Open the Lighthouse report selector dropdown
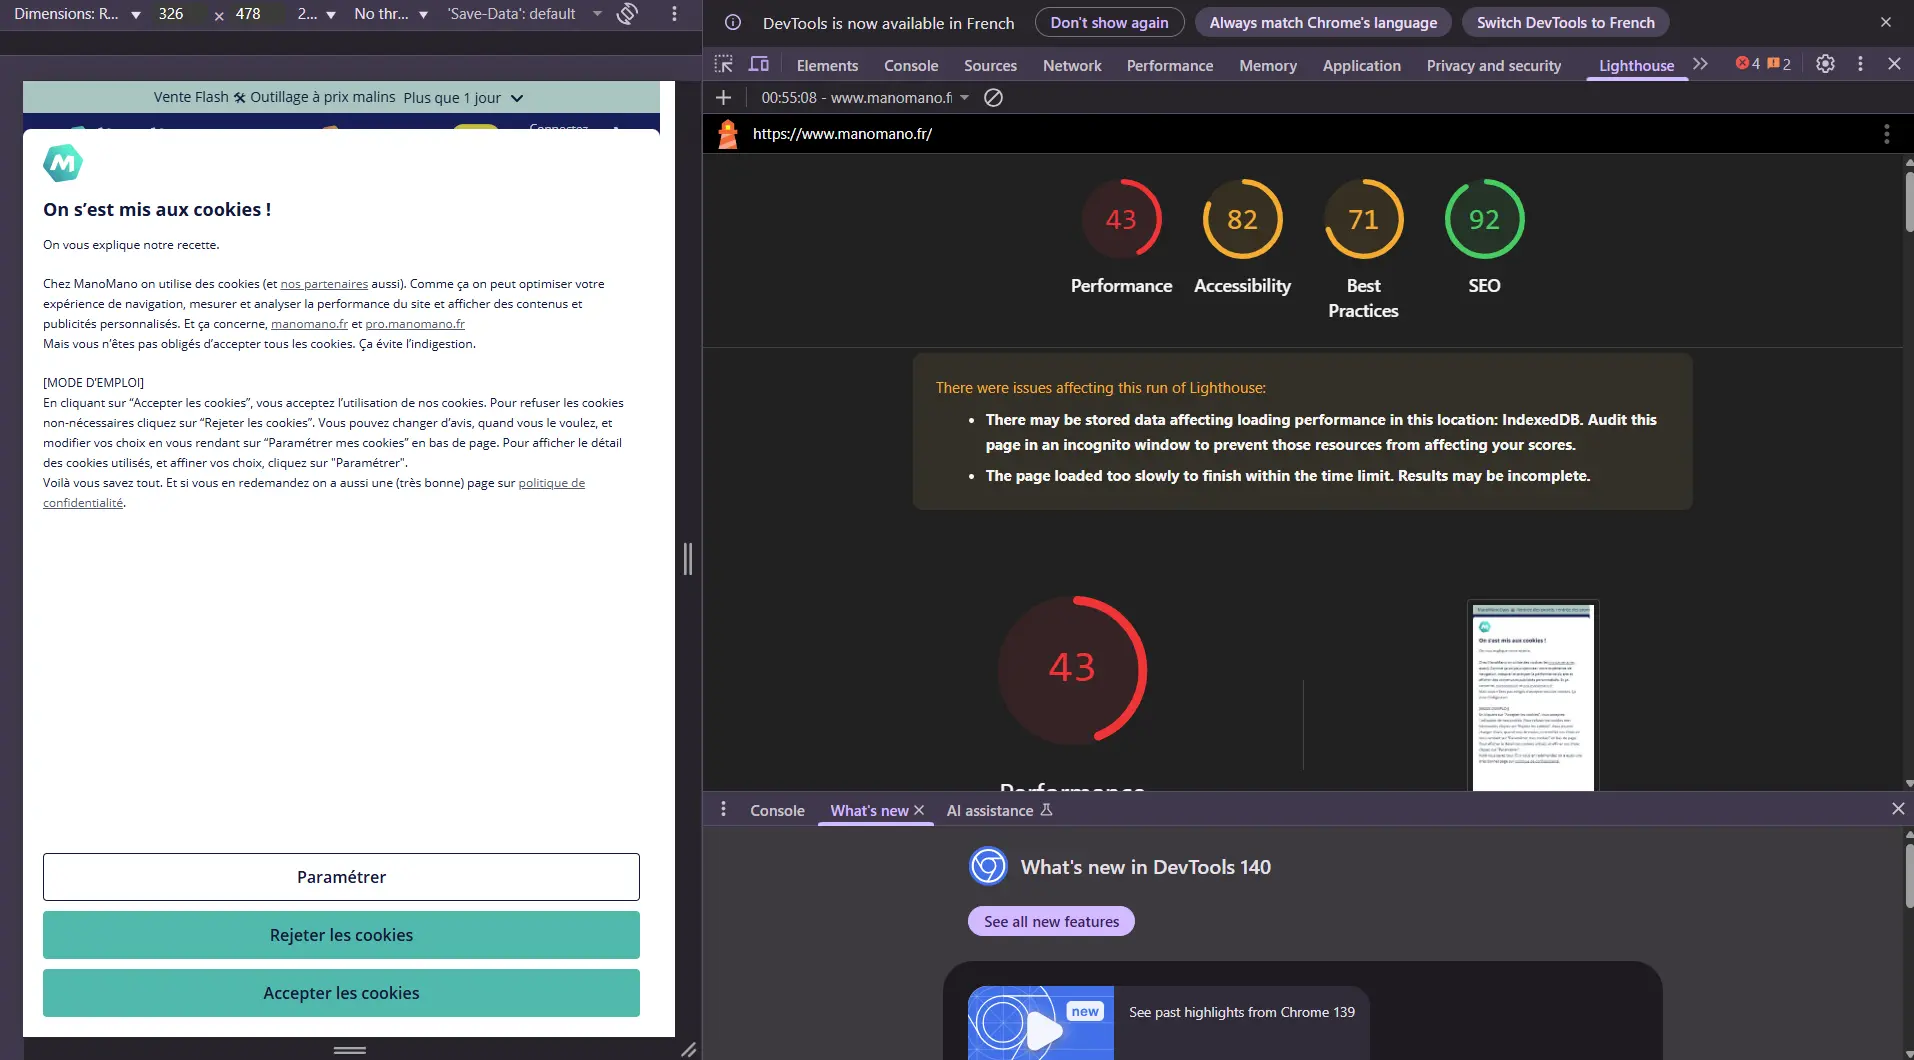Viewport: 1914px width, 1060px height. pos(865,98)
